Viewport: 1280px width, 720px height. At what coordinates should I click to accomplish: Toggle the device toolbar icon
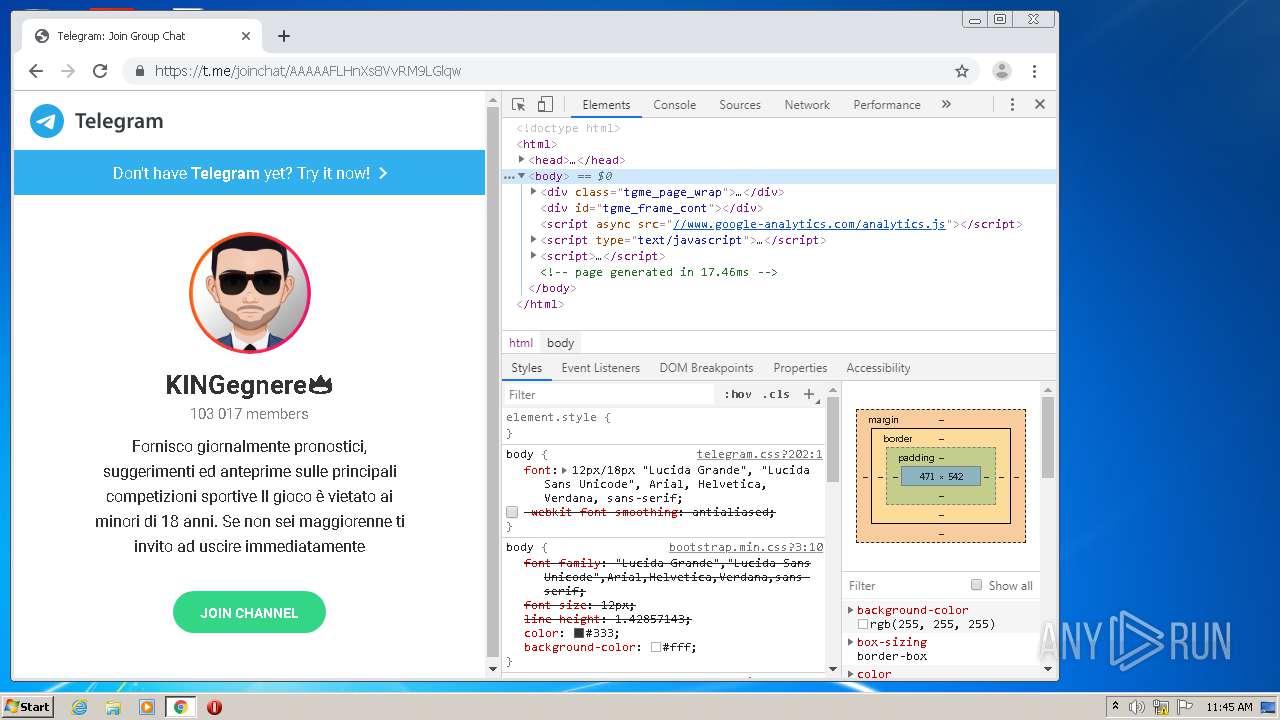tap(545, 104)
